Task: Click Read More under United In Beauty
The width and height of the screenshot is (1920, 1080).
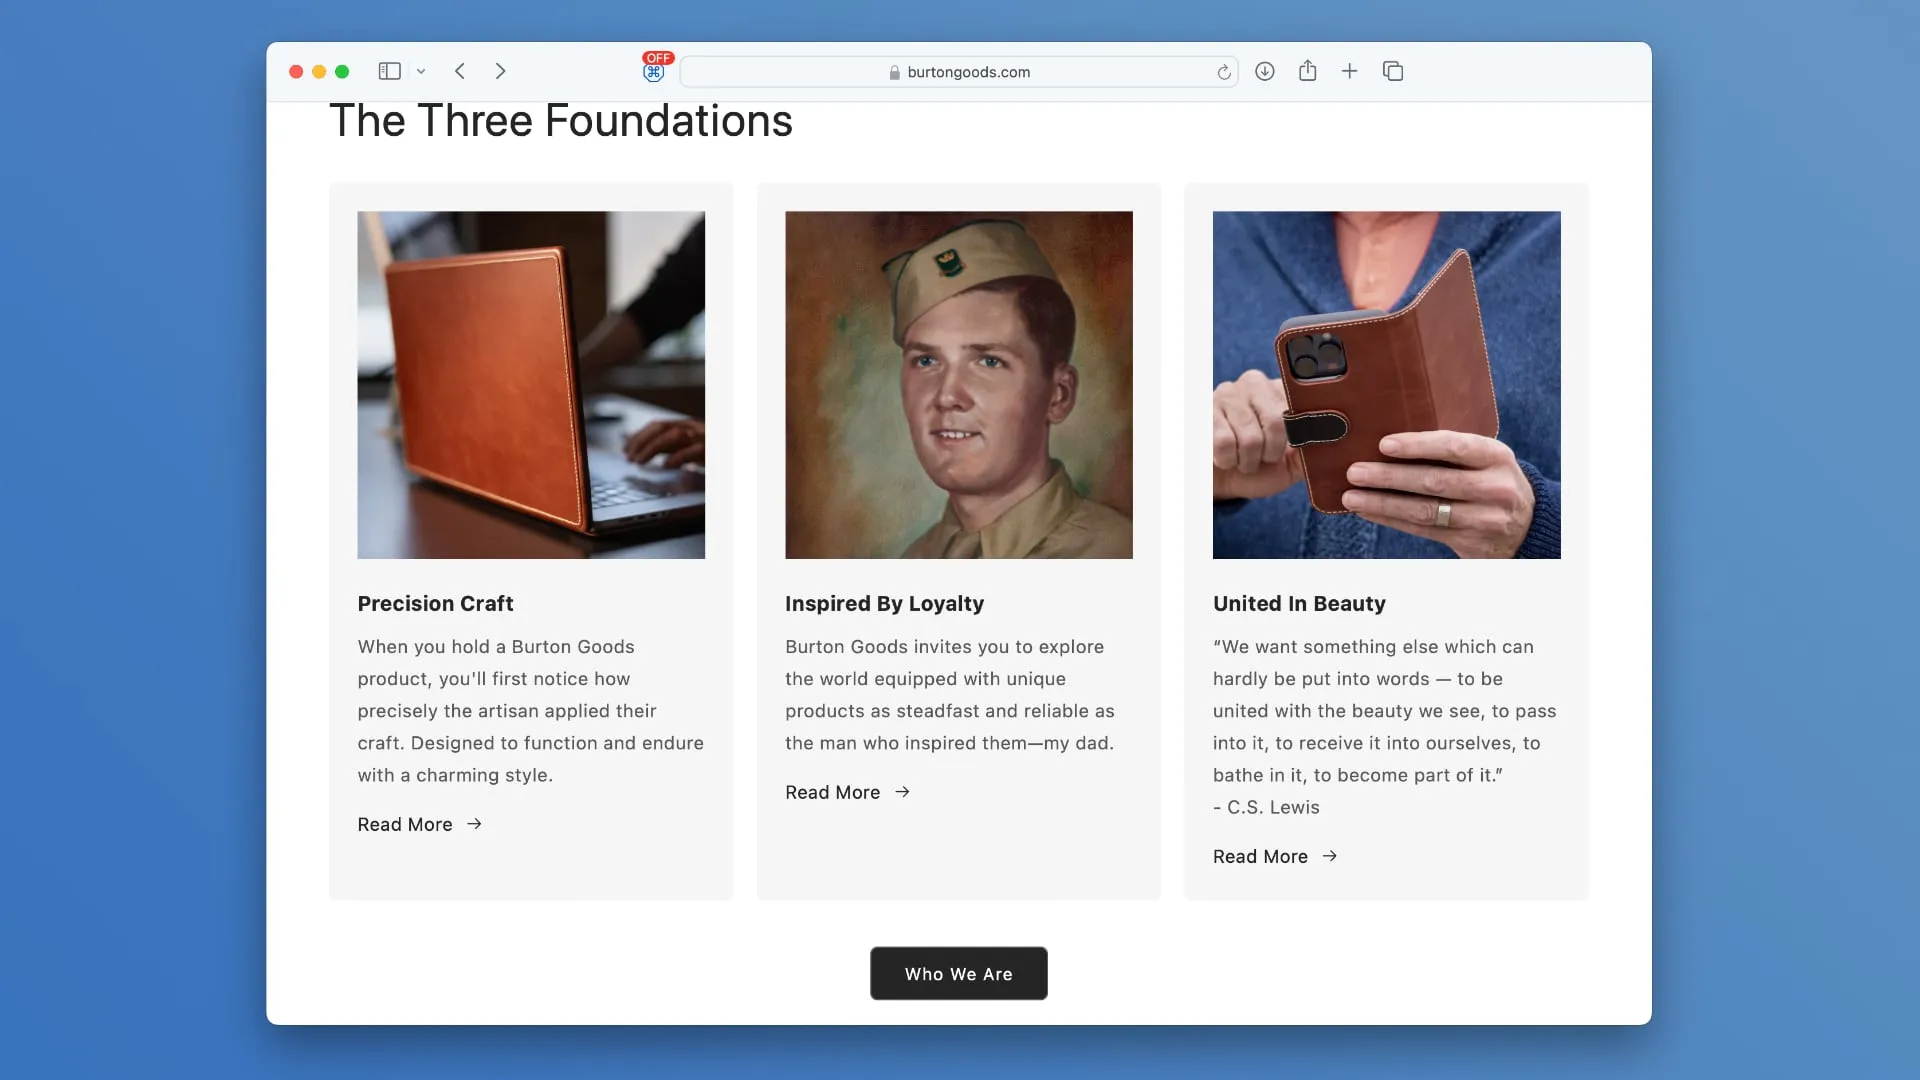Action: (1275, 857)
